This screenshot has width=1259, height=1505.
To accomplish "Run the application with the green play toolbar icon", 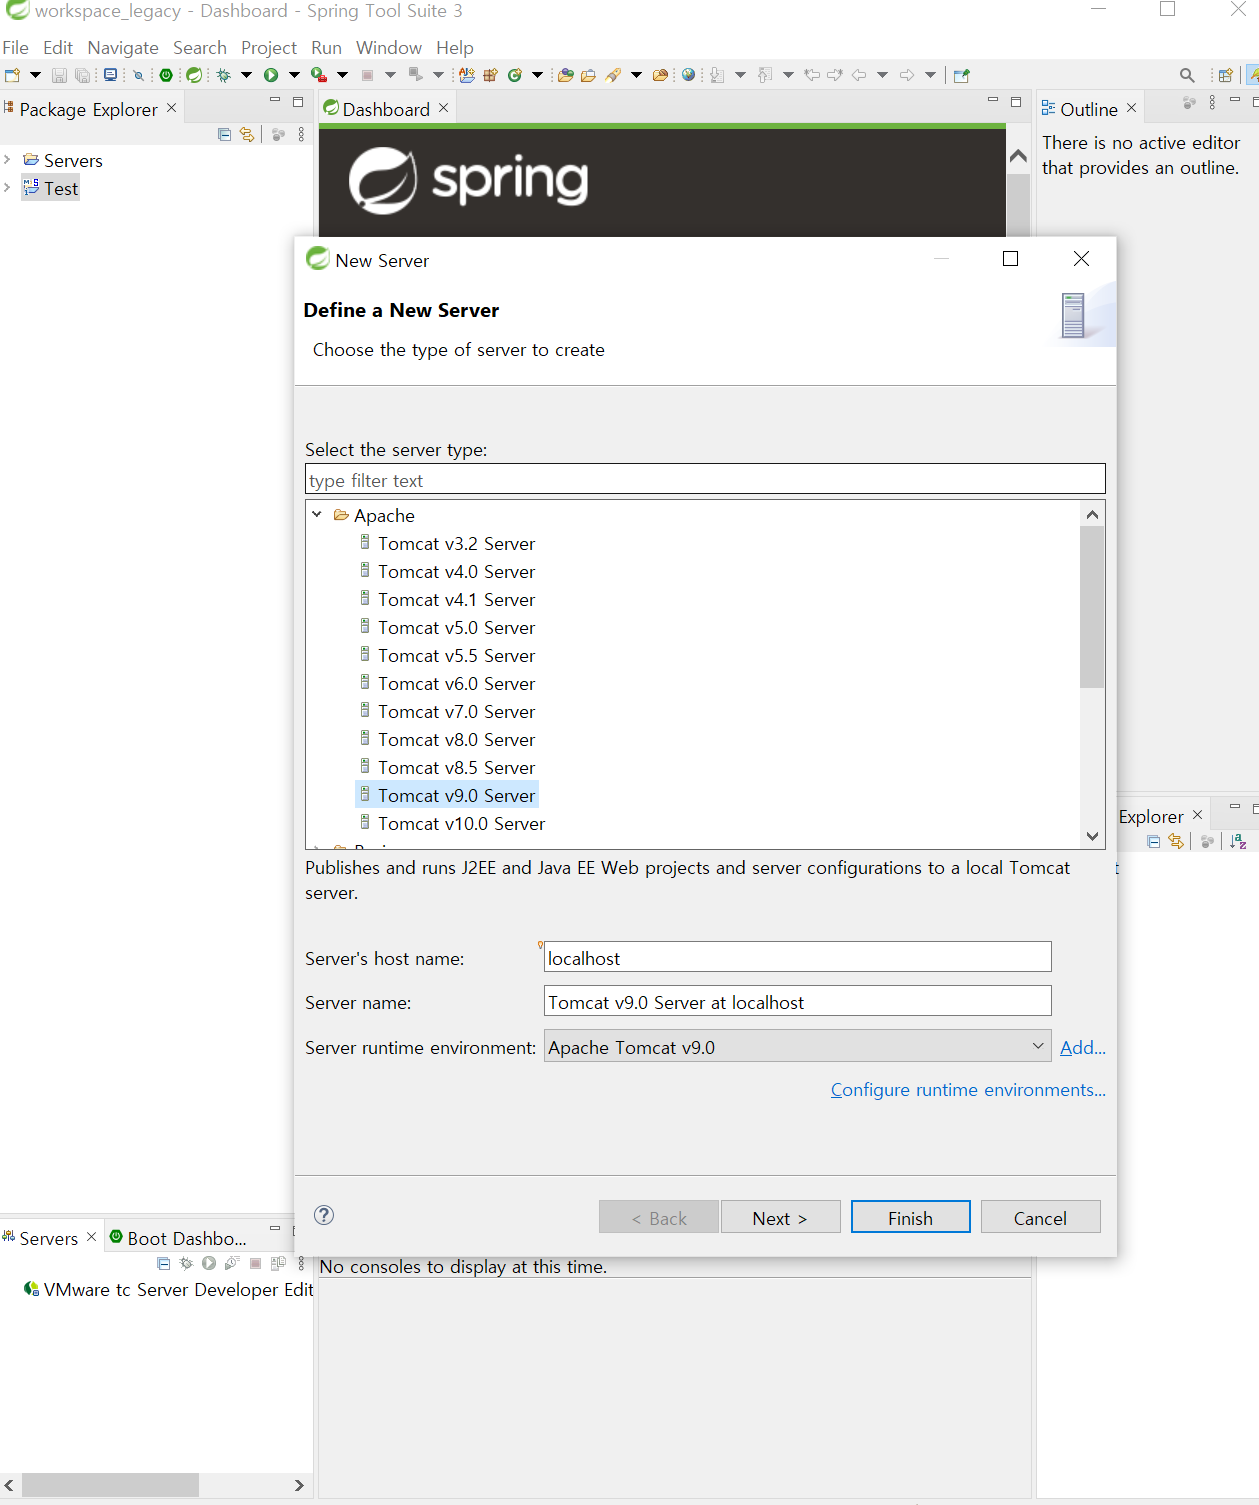I will click(x=271, y=75).
